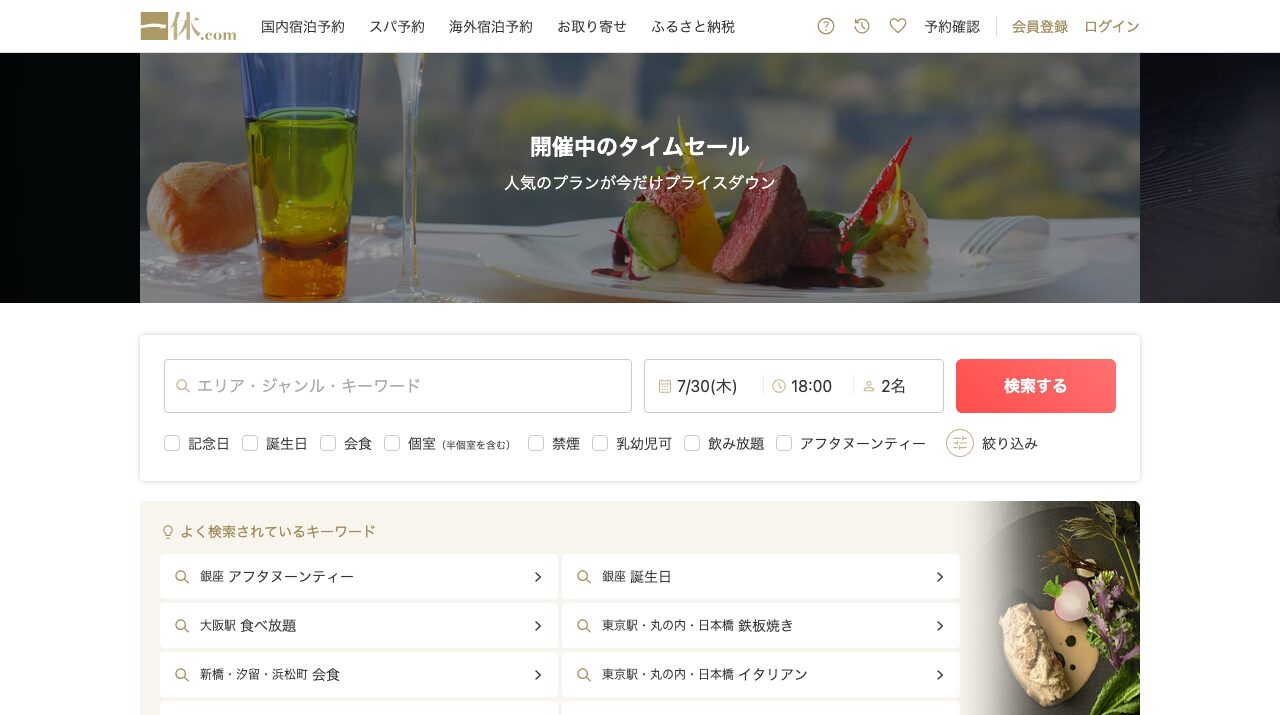Click chevron on 東京駅 鉄板焼き row
Viewport: 1280px width, 715px height.
point(939,626)
